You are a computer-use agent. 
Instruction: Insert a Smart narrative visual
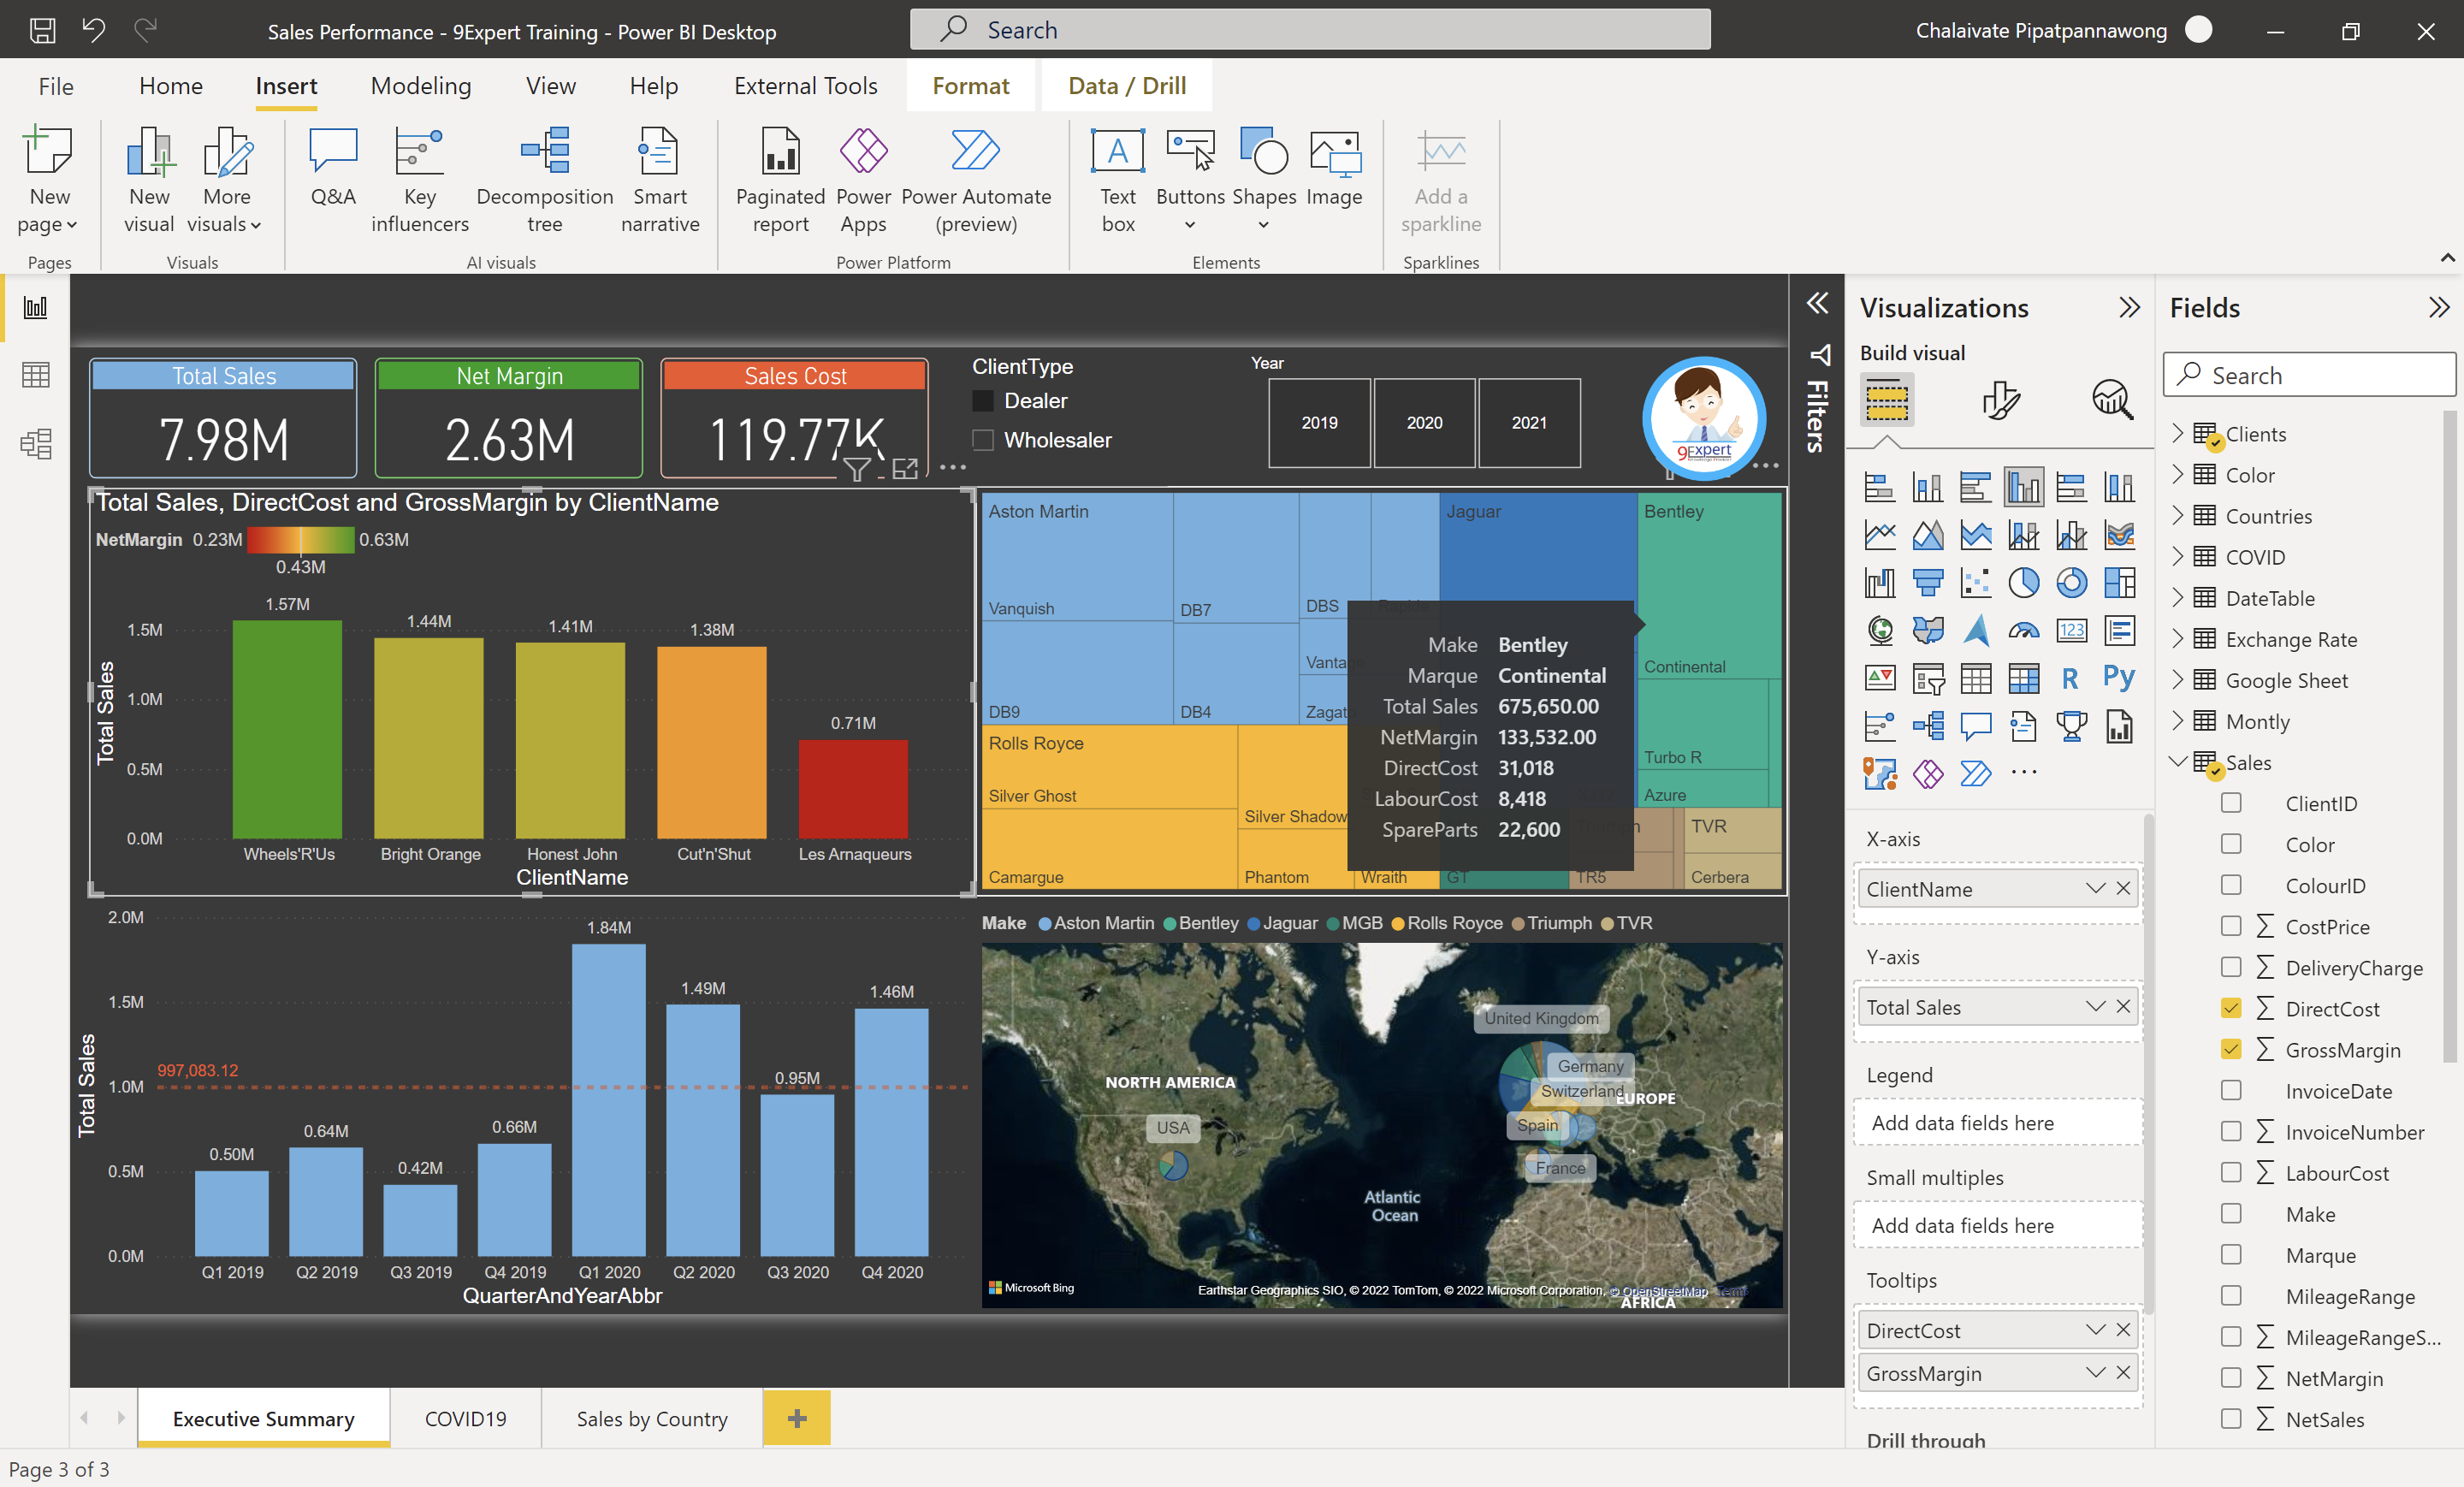tap(660, 180)
